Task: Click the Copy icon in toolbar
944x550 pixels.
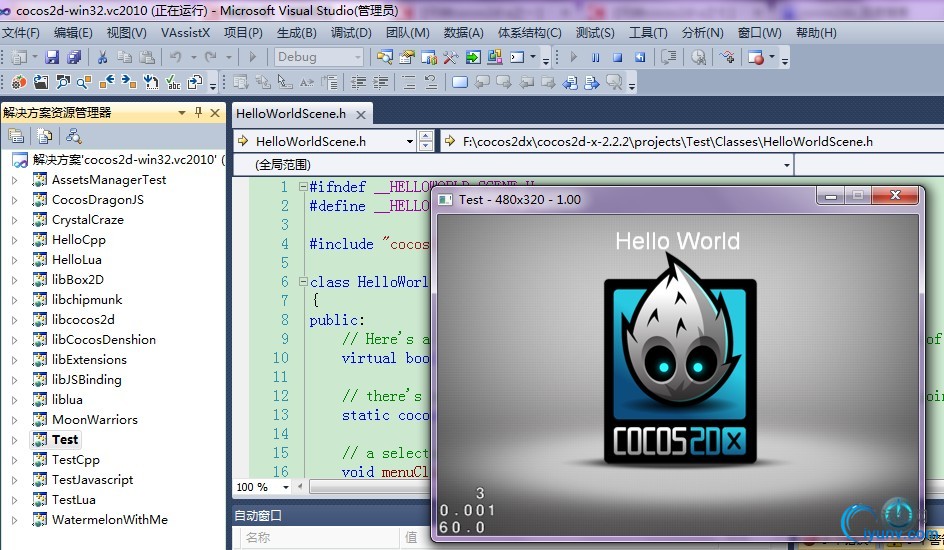Action: [x=125, y=57]
